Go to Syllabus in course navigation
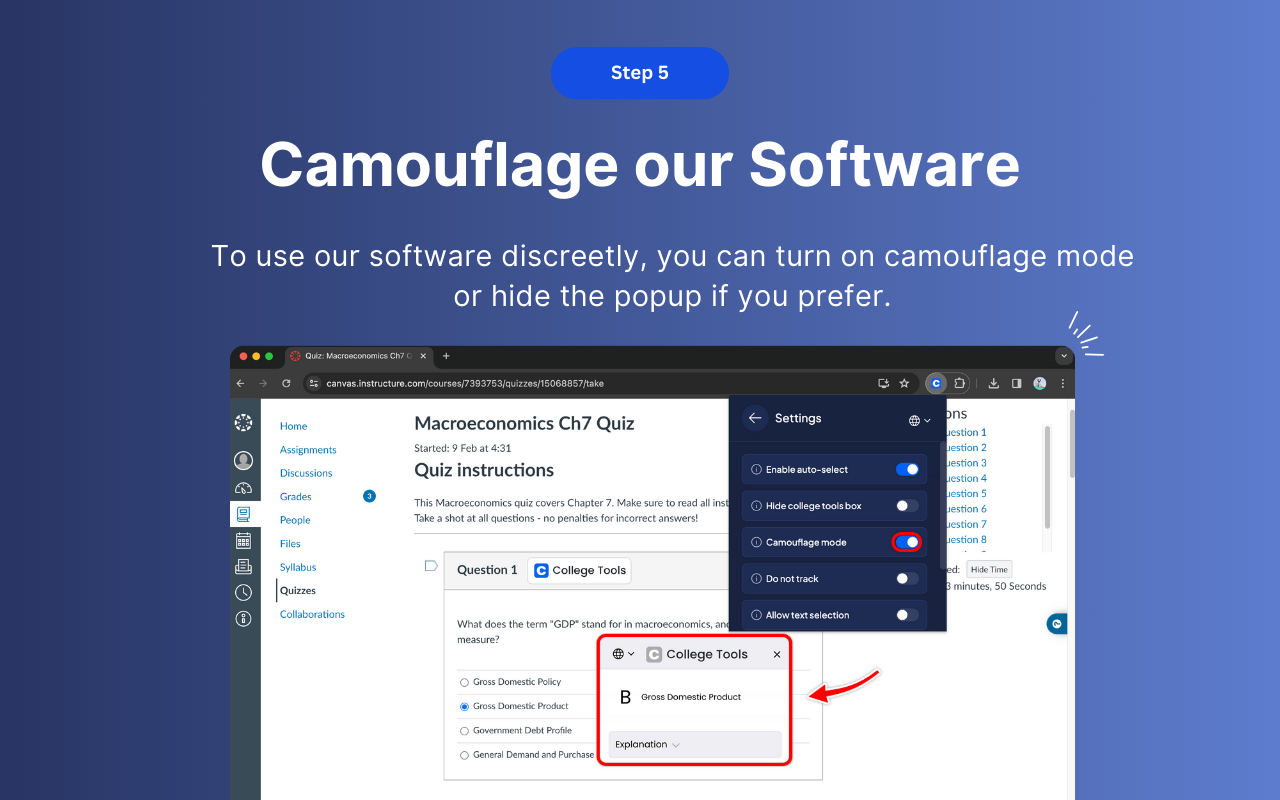This screenshot has width=1280, height=800. pos(298,567)
